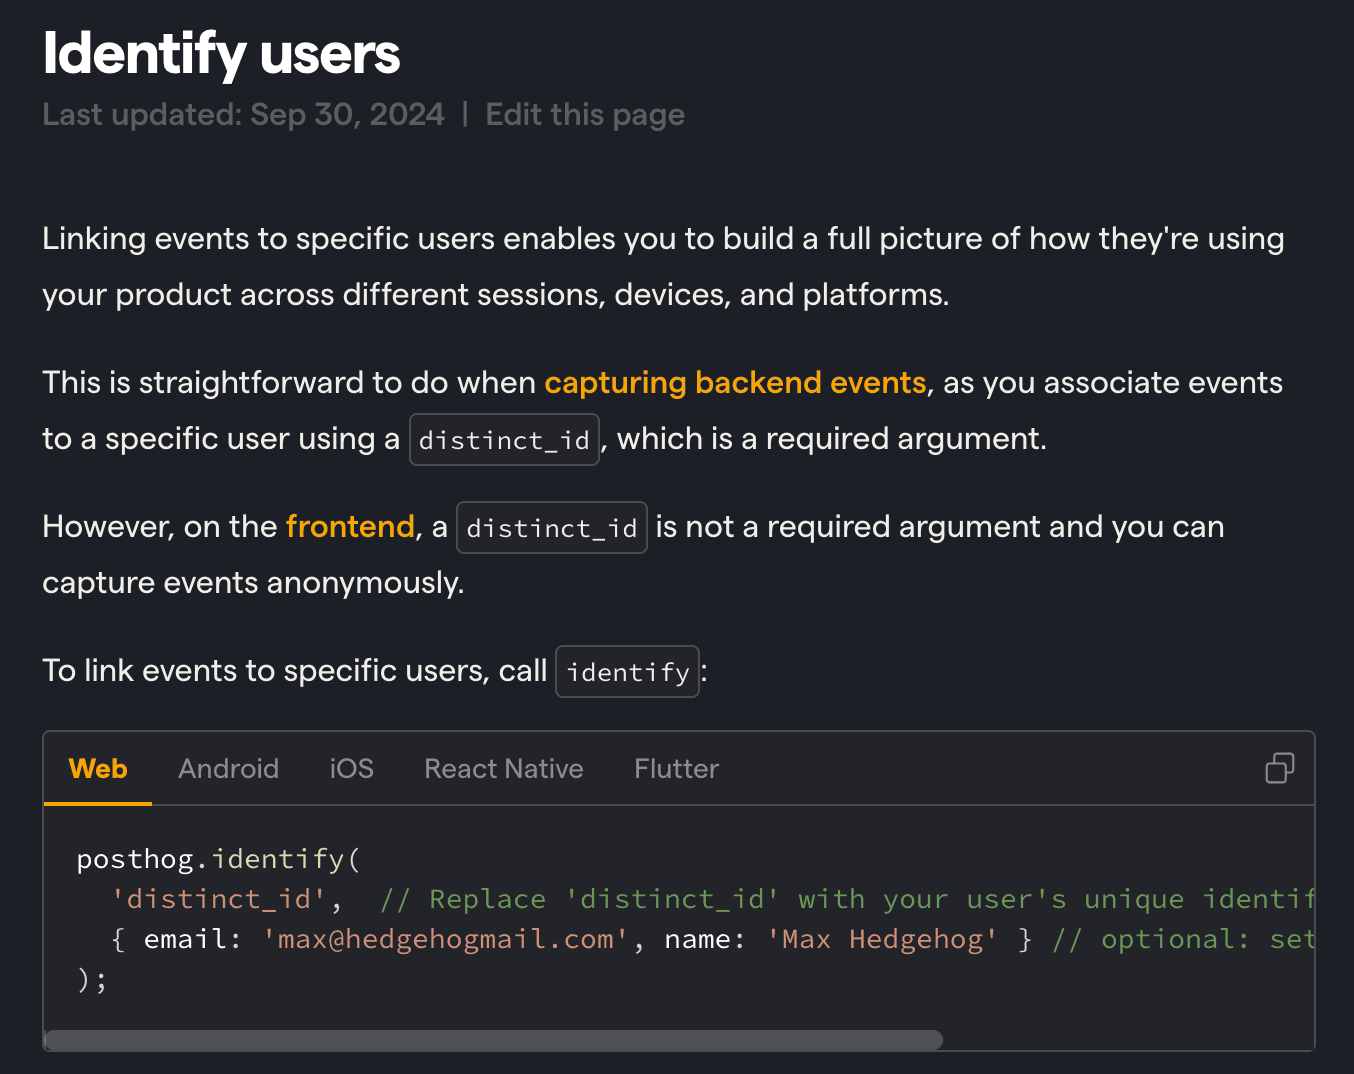Screen dimensions: 1354x1074
Task: Click the copy code snippet icon
Action: coord(1279,768)
